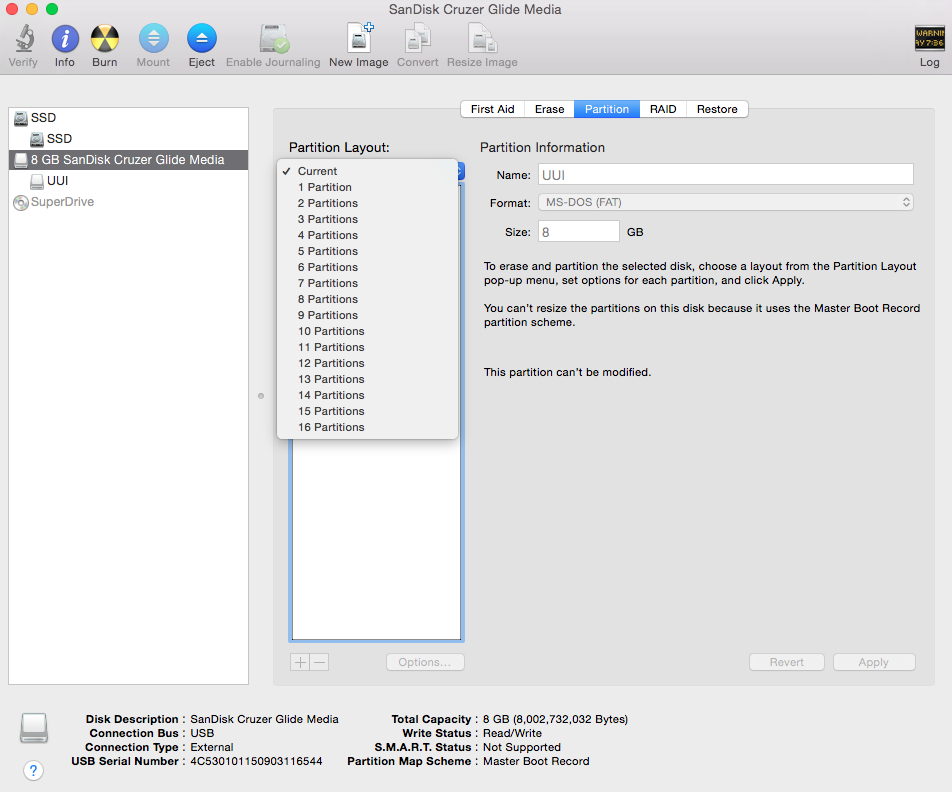Image resolution: width=952 pixels, height=792 pixels.
Task: Switch to the First Aid tab
Action: pyautogui.click(x=492, y=109)
